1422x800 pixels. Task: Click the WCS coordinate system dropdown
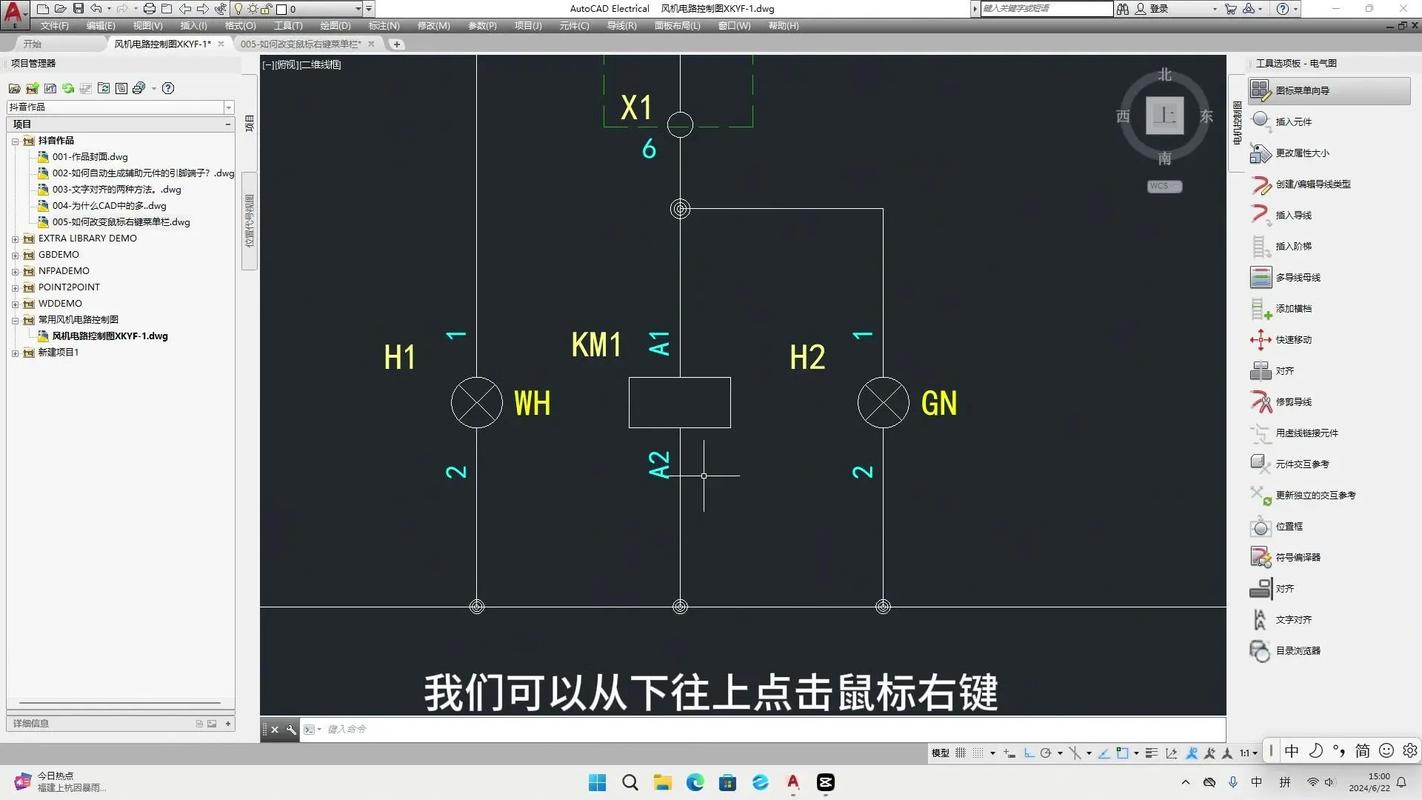1165,186
